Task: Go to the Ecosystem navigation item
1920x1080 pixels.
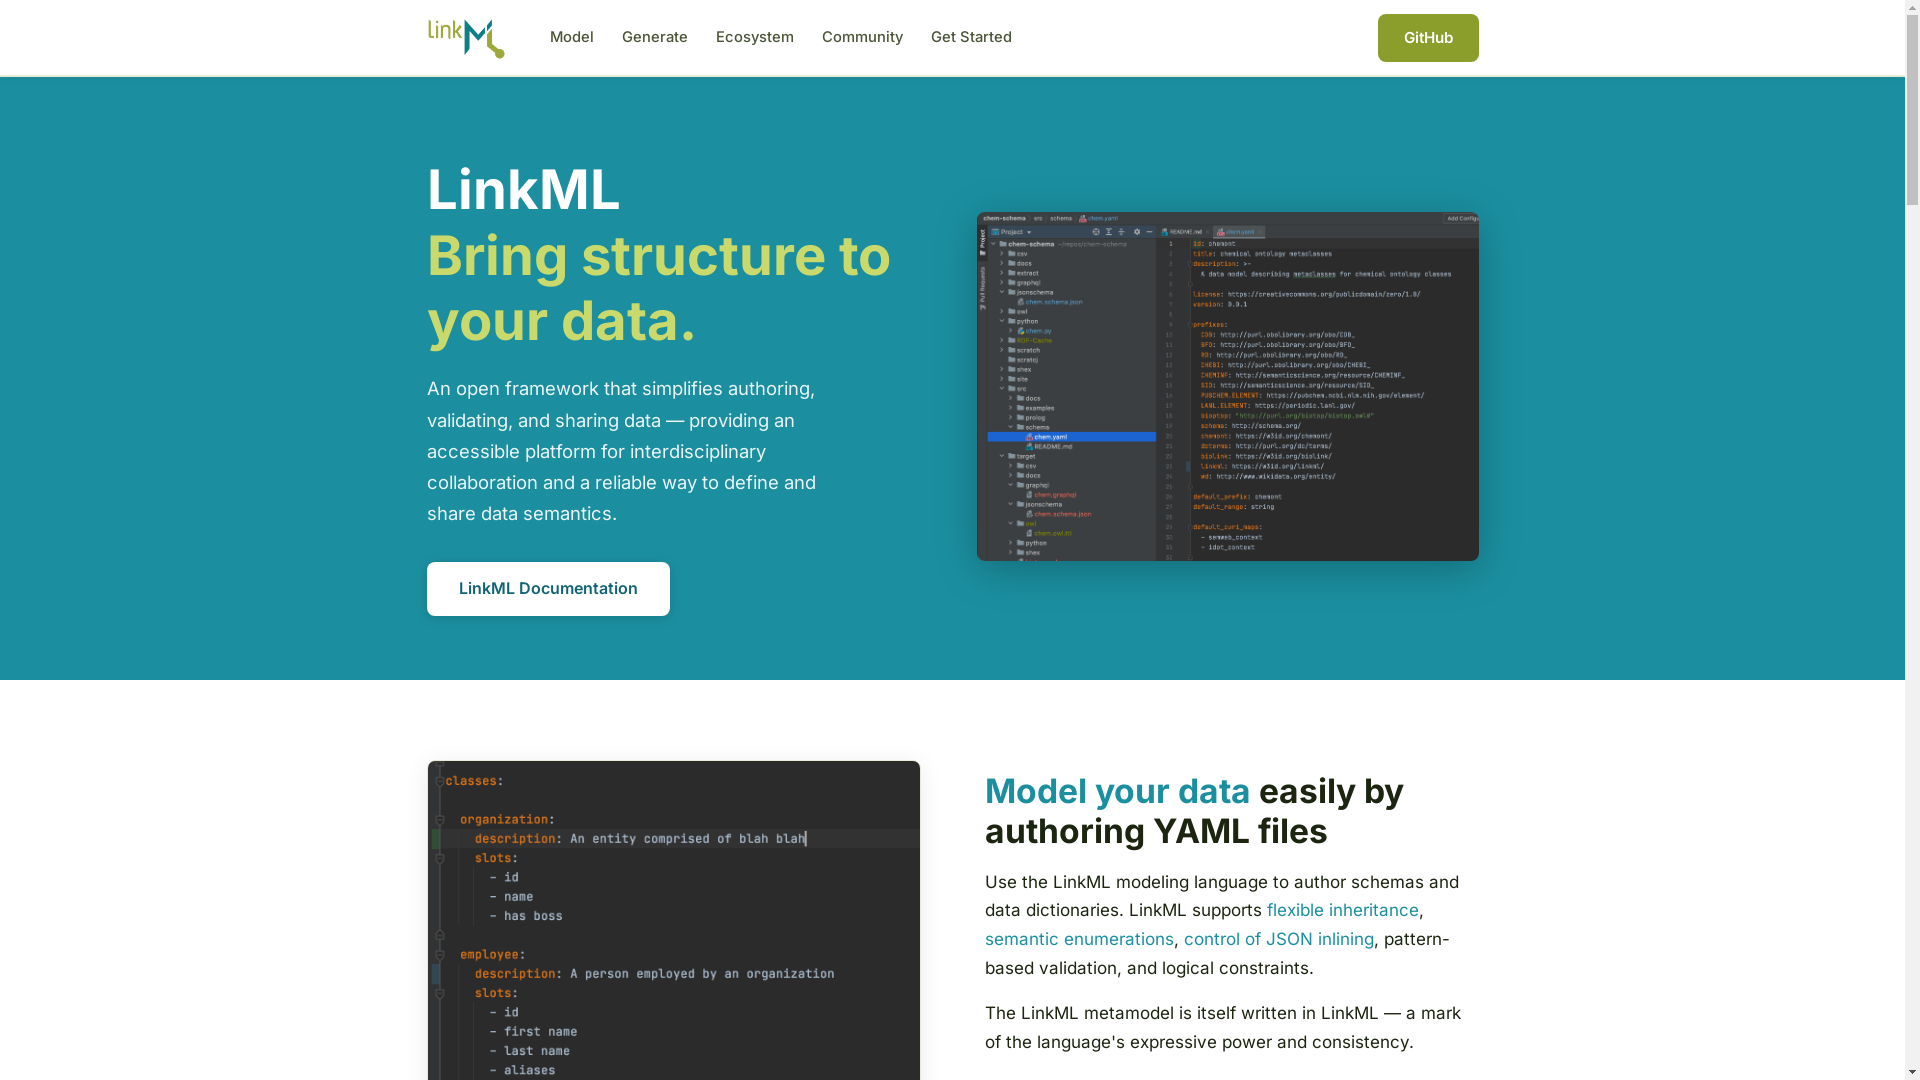Action: [x=754, y=37]
